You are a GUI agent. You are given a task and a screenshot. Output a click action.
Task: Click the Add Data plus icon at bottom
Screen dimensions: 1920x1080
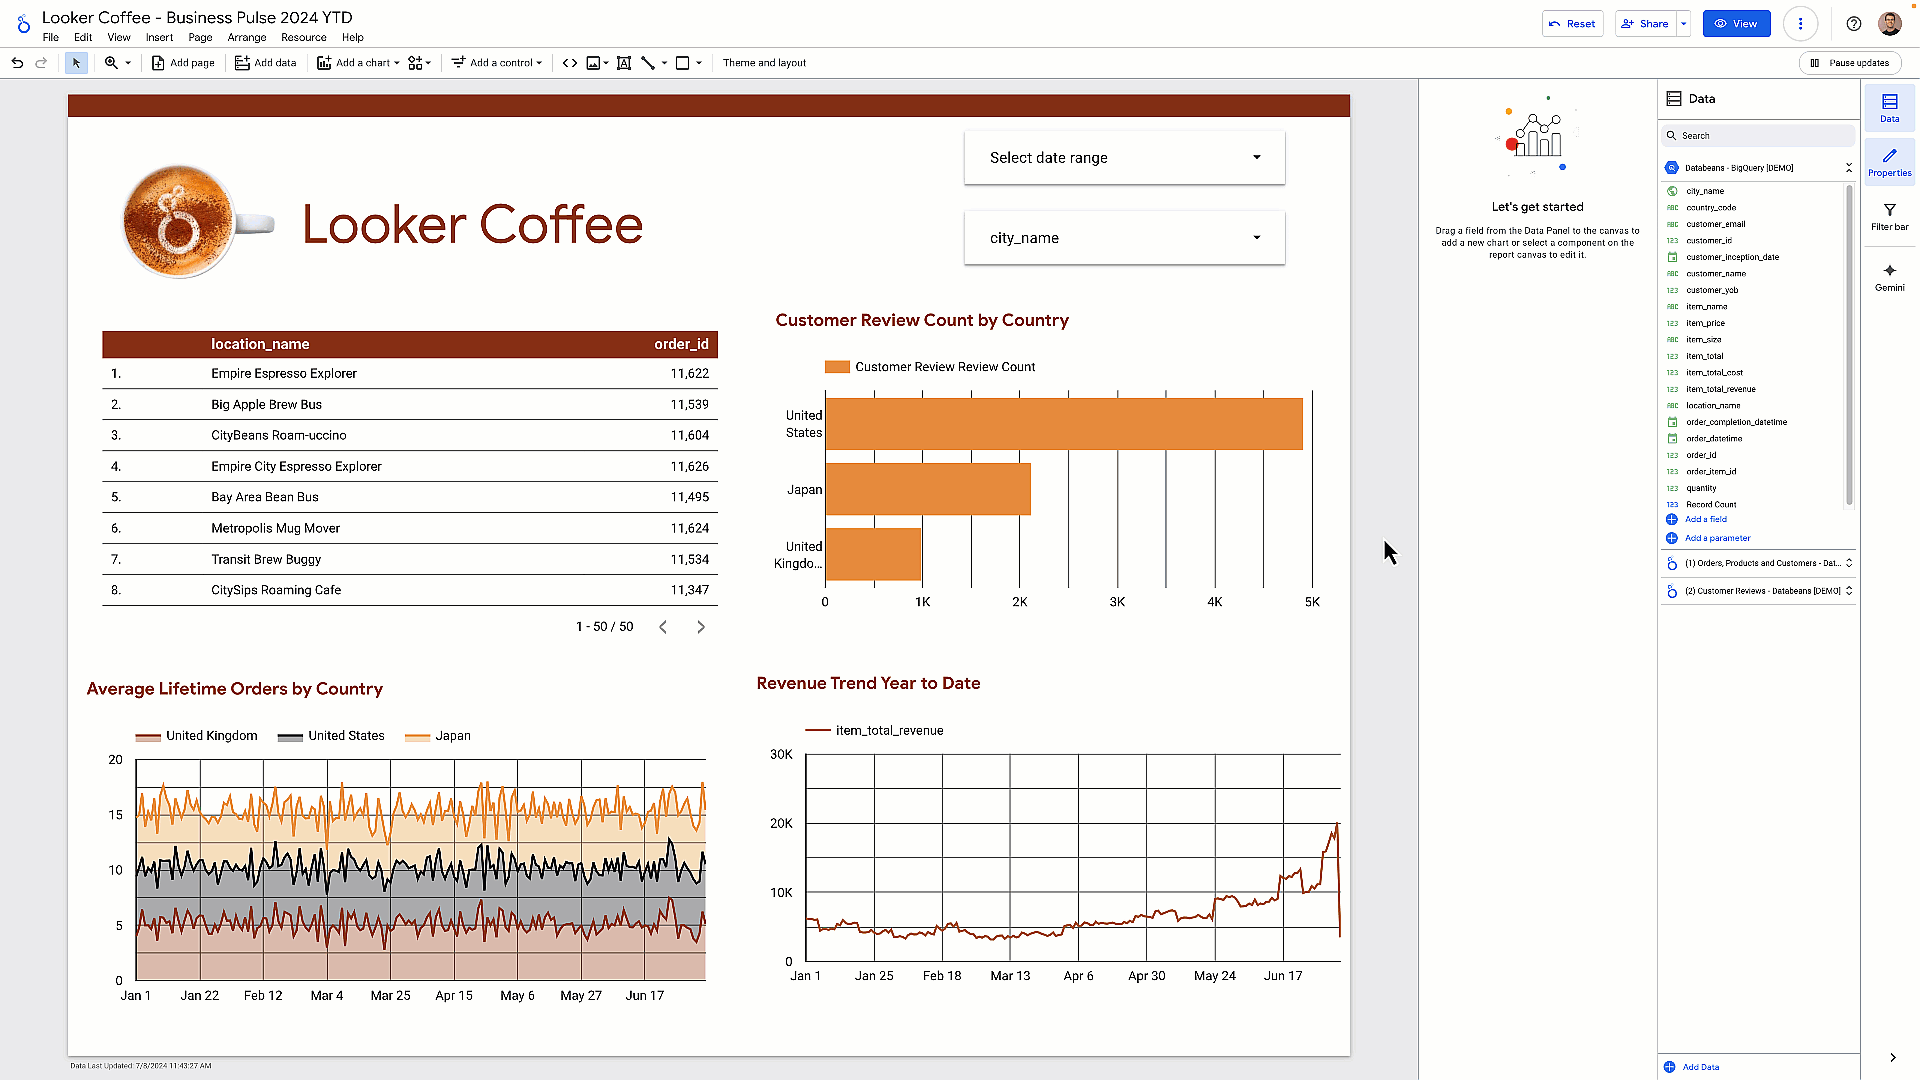[1670, 1067]
